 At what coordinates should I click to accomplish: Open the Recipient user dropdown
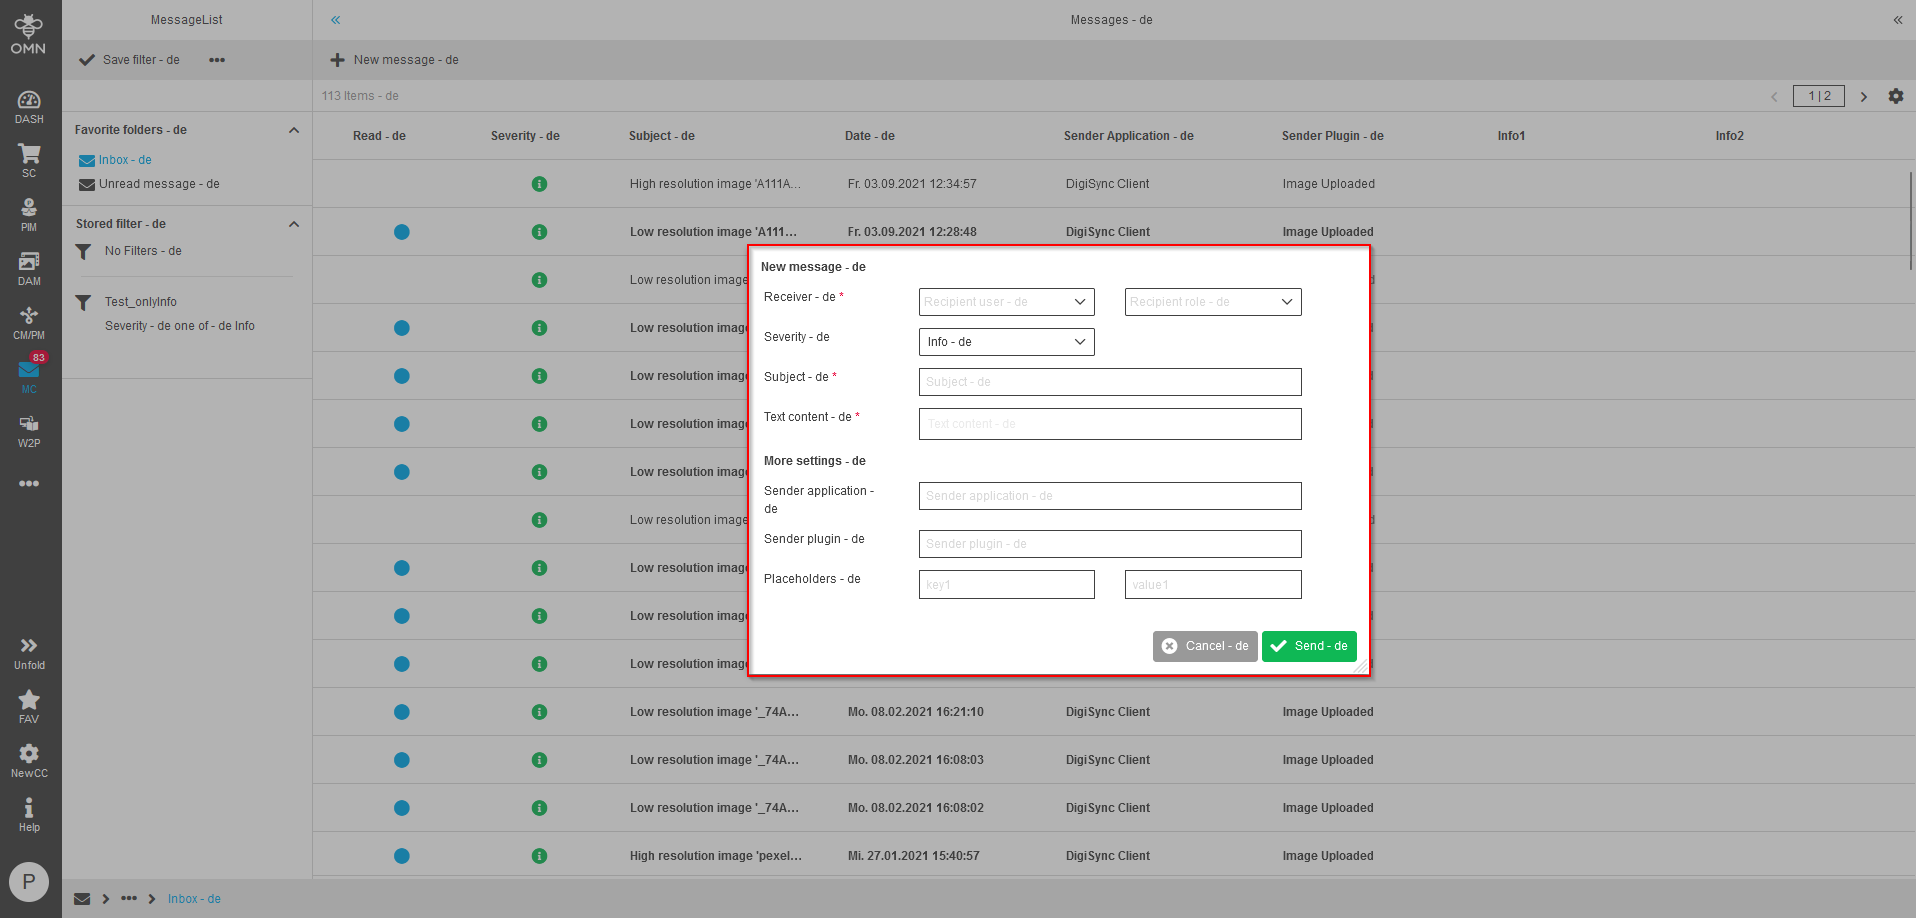pyautogui.click(x=1006, y=302)
